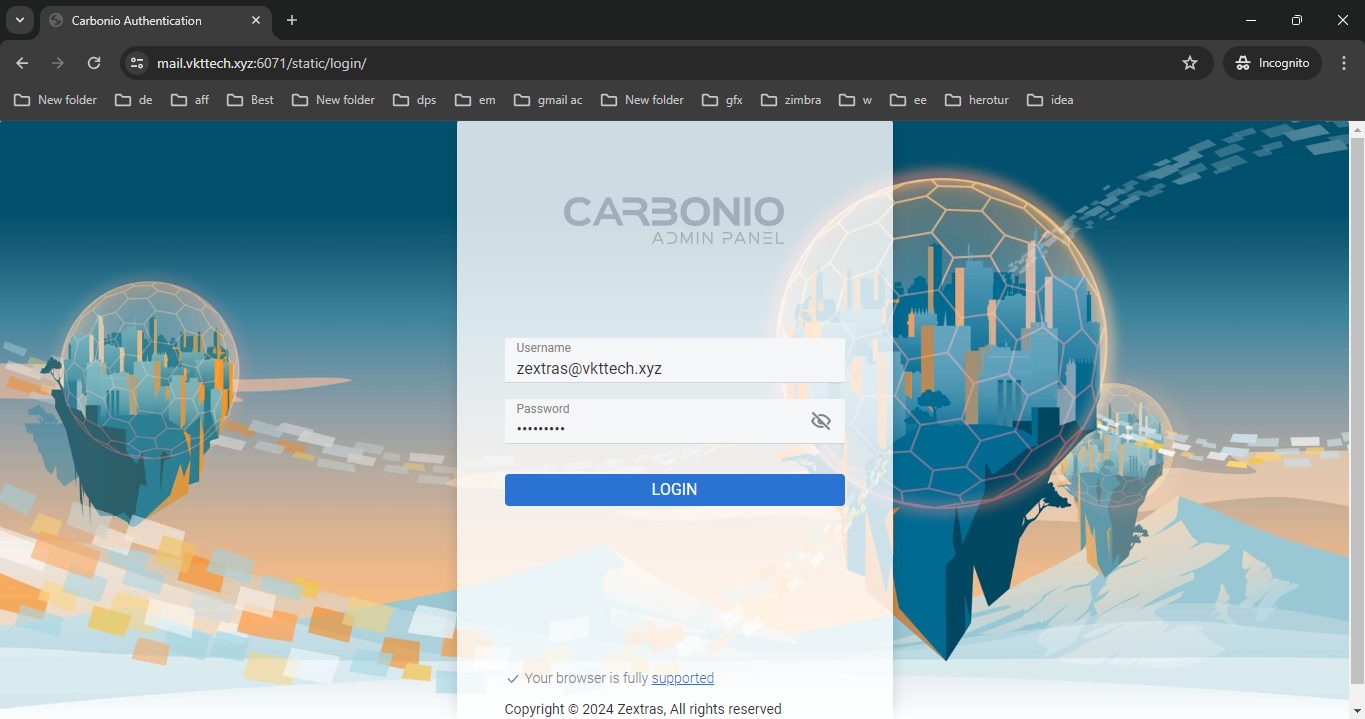Click the site permissions icon in the address bar

[136, 62]
